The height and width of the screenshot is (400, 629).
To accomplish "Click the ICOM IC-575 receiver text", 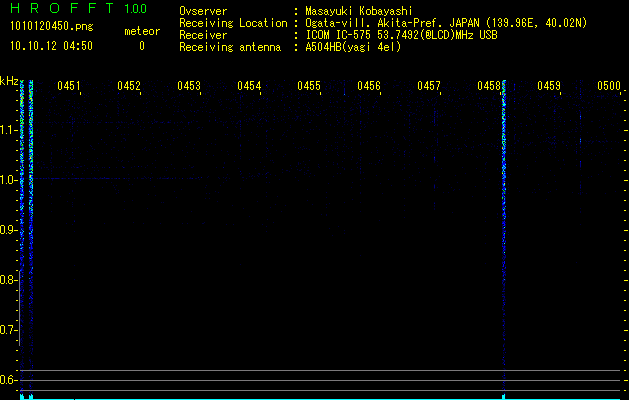I will (x=401, y=35).
